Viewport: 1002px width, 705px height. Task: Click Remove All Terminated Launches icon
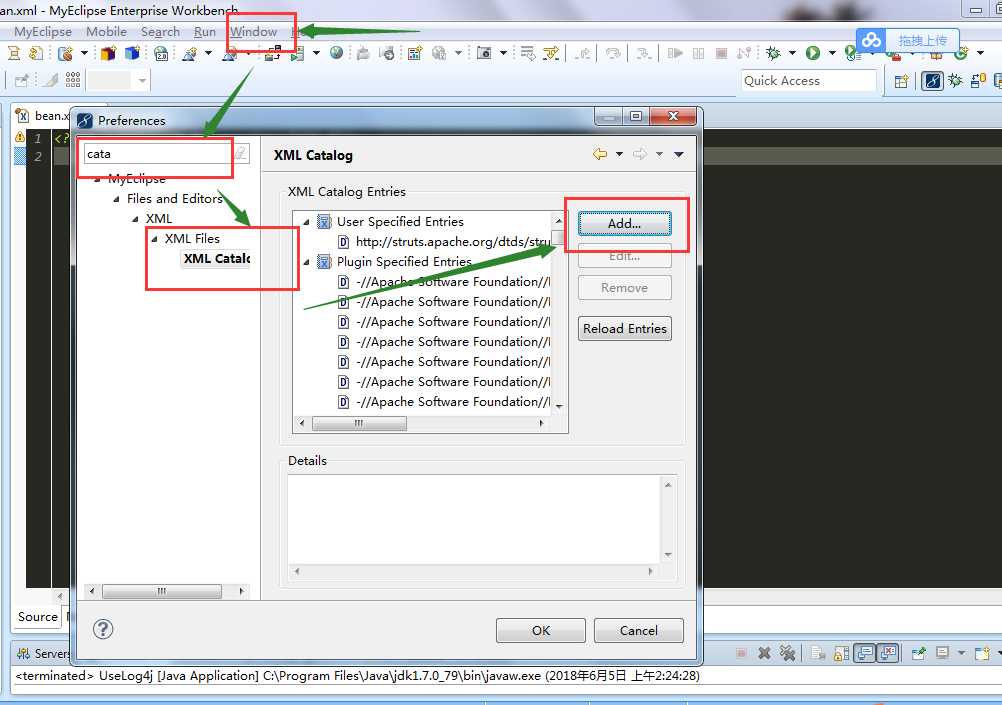788,653
